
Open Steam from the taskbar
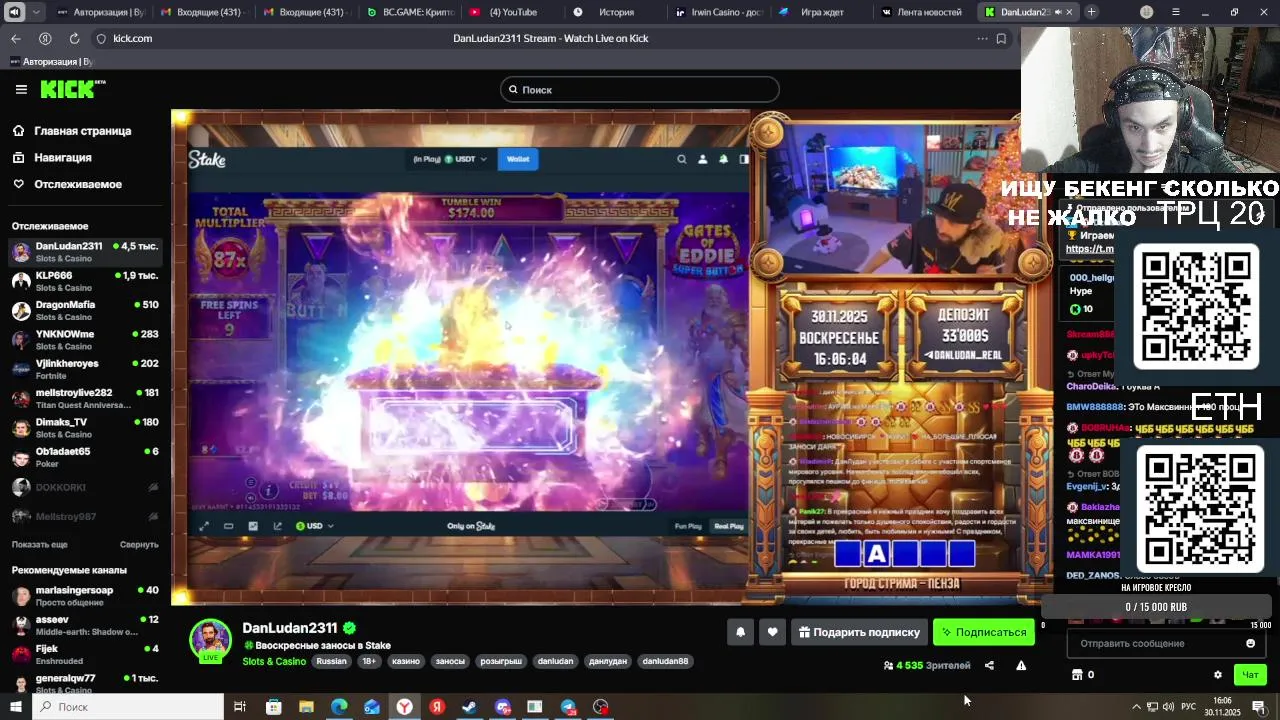point(469,707)
